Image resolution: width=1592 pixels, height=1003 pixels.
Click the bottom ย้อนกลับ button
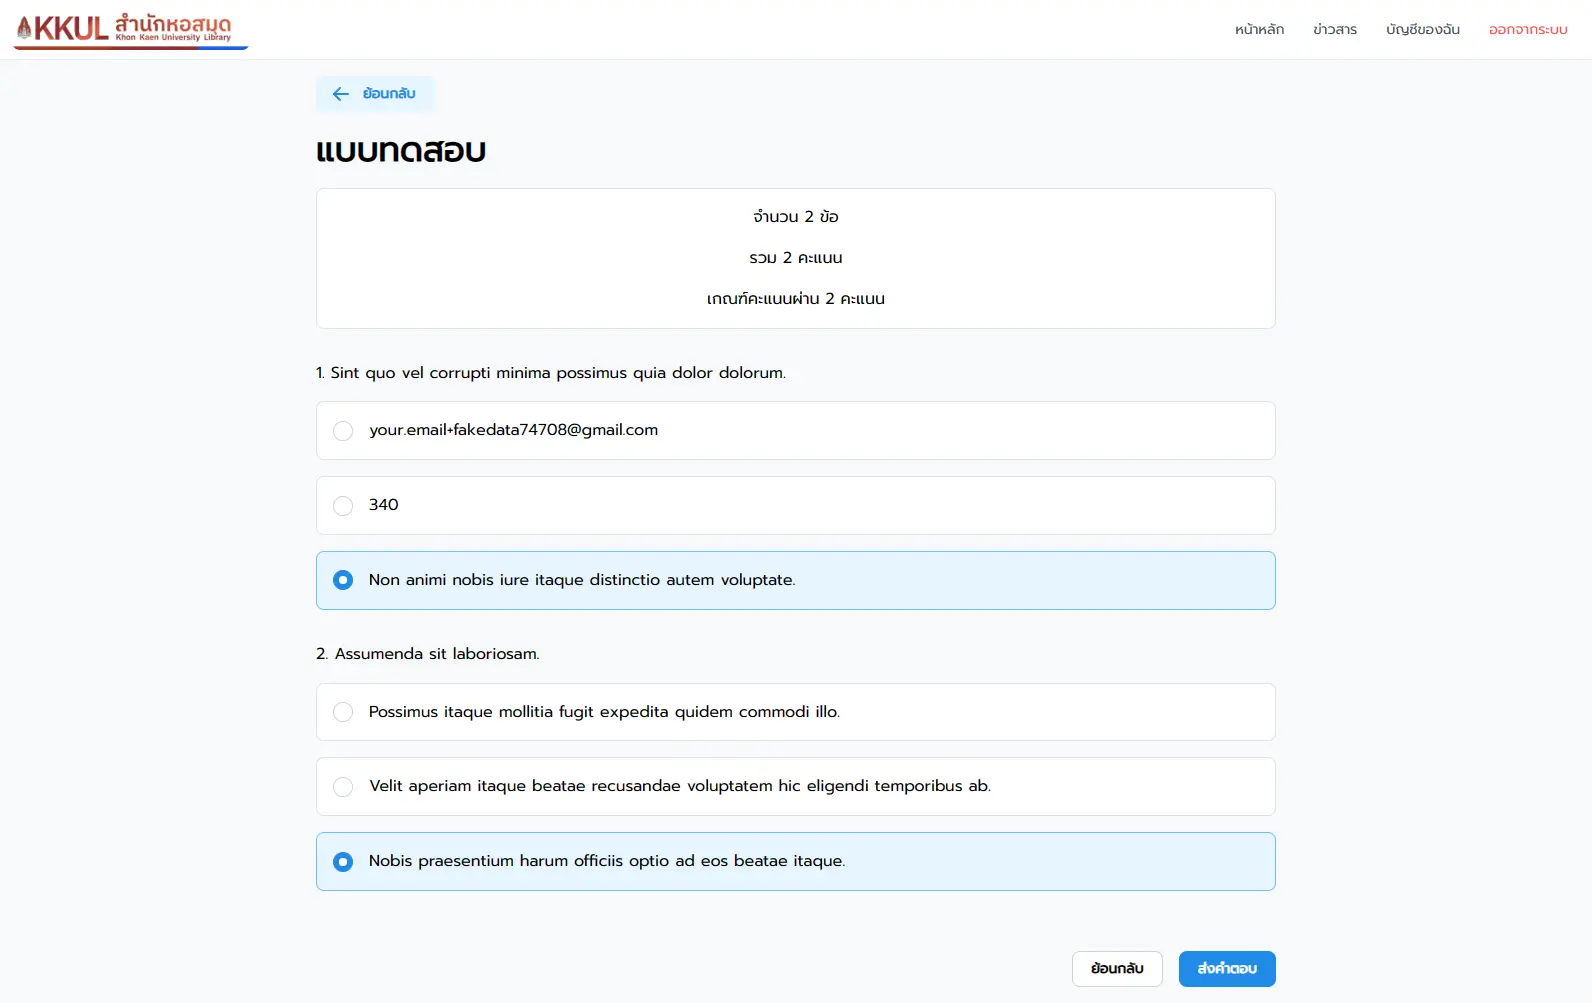pos(1117,969)
